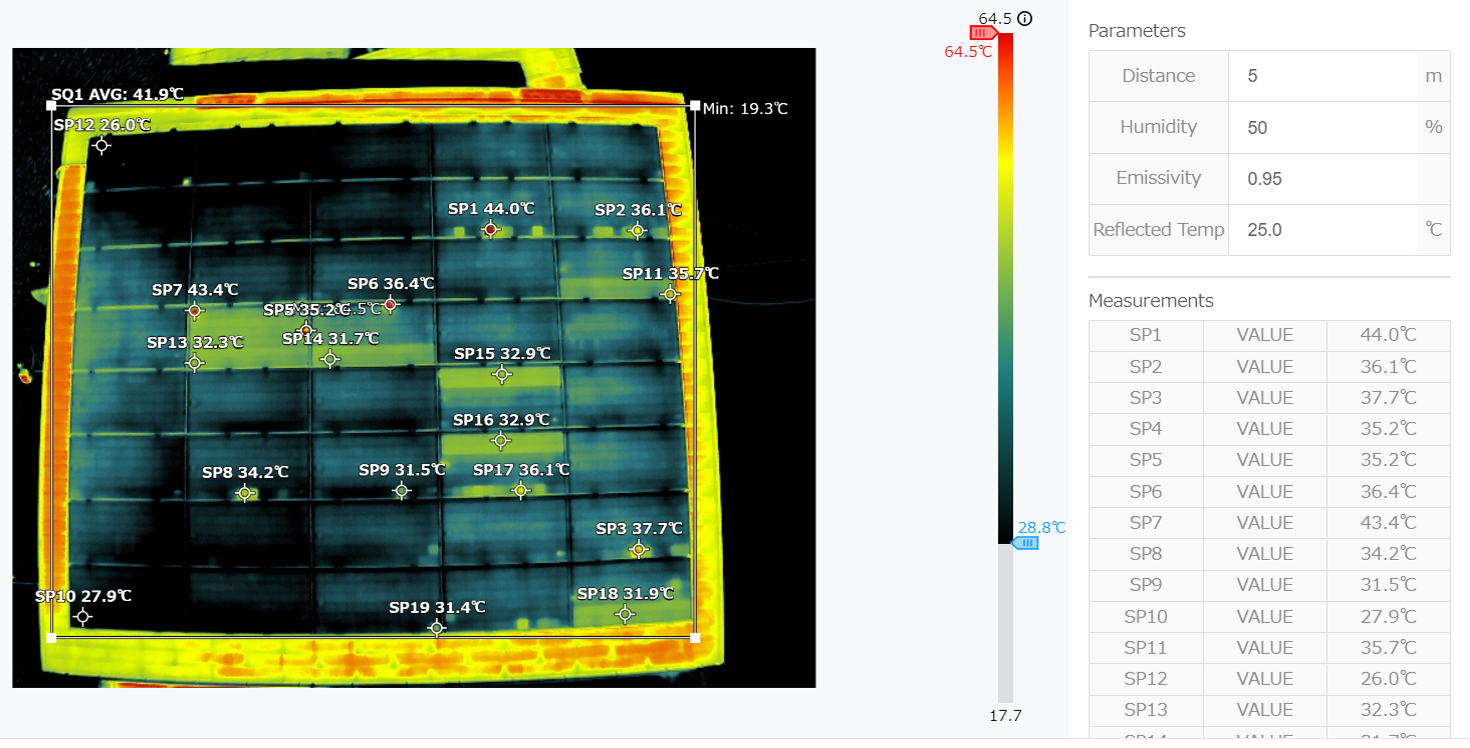The image size is (1470, 748).
Task: Select the SP15 spot marker
Action: coord(502,374)
